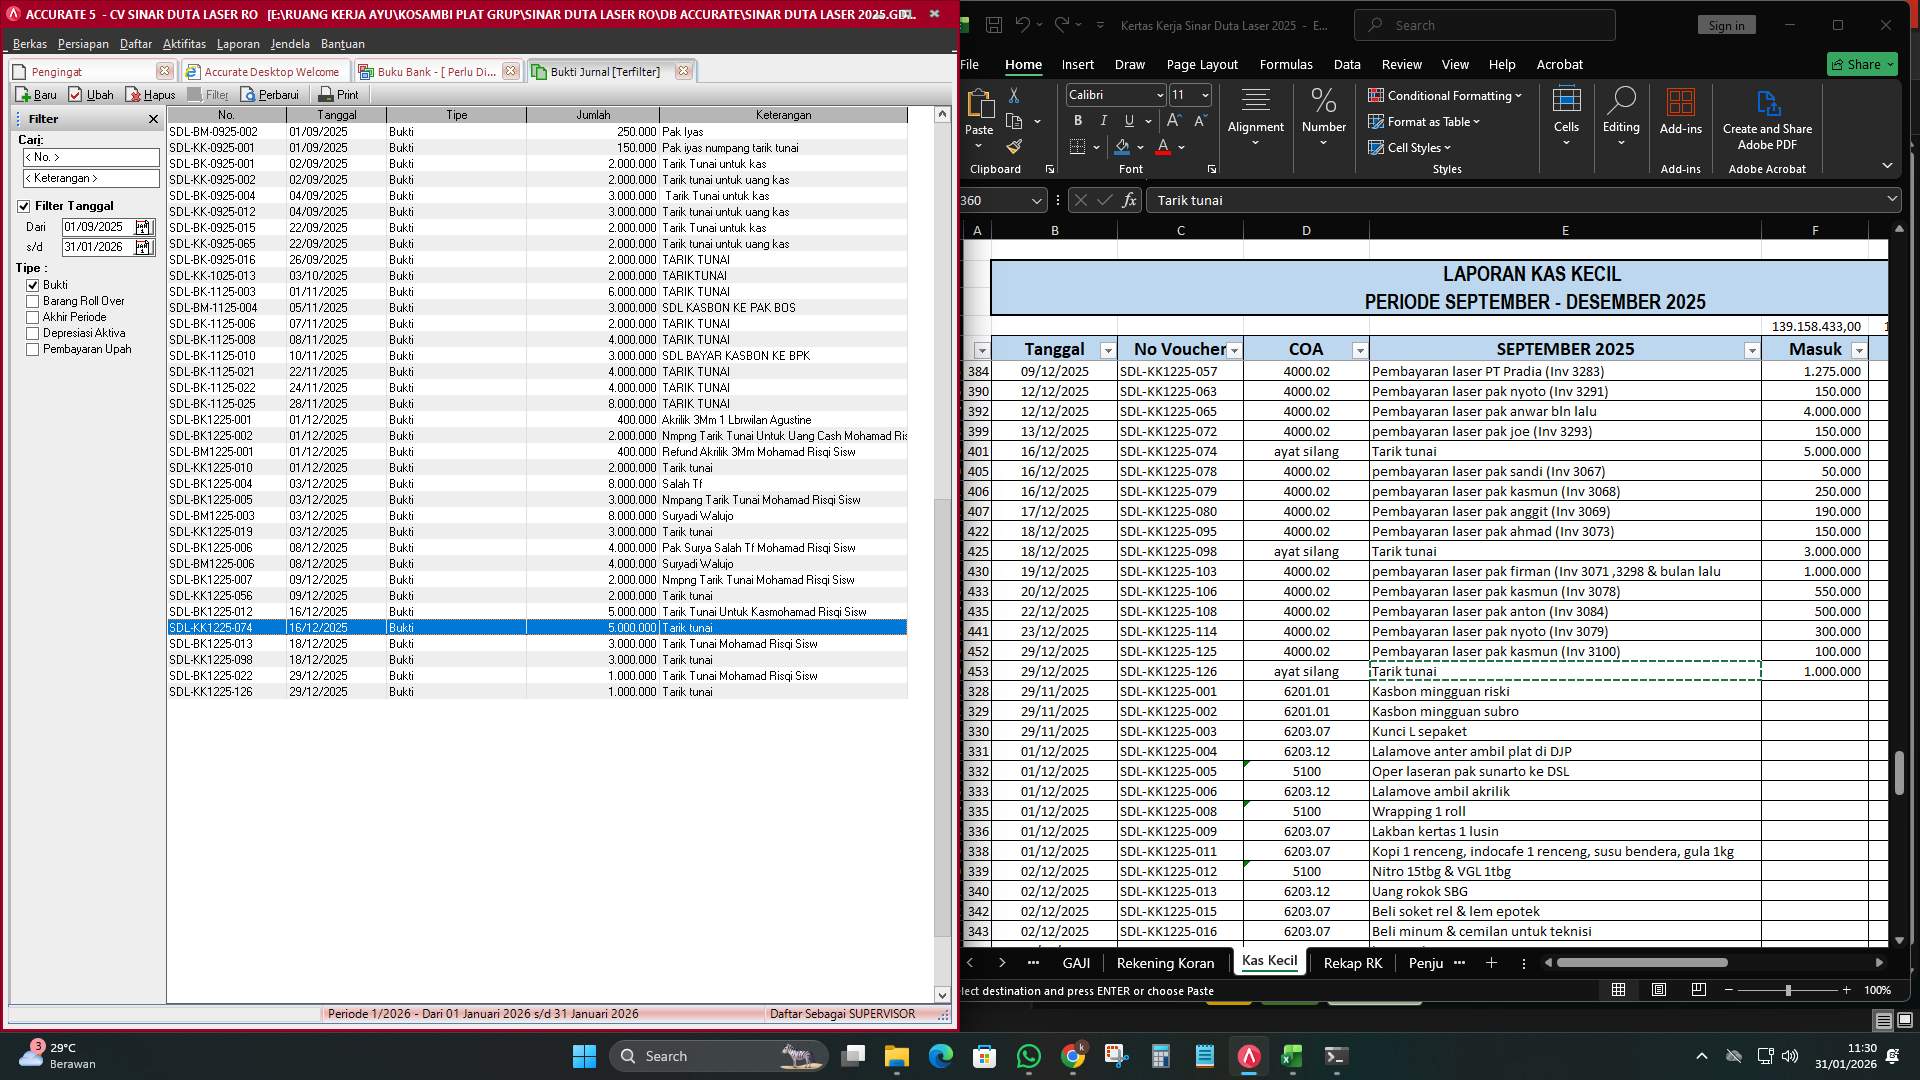This screenshot has width=1920, height=1080.
Task: Click the Sign in button in Excel
Action: (1726, 25)
